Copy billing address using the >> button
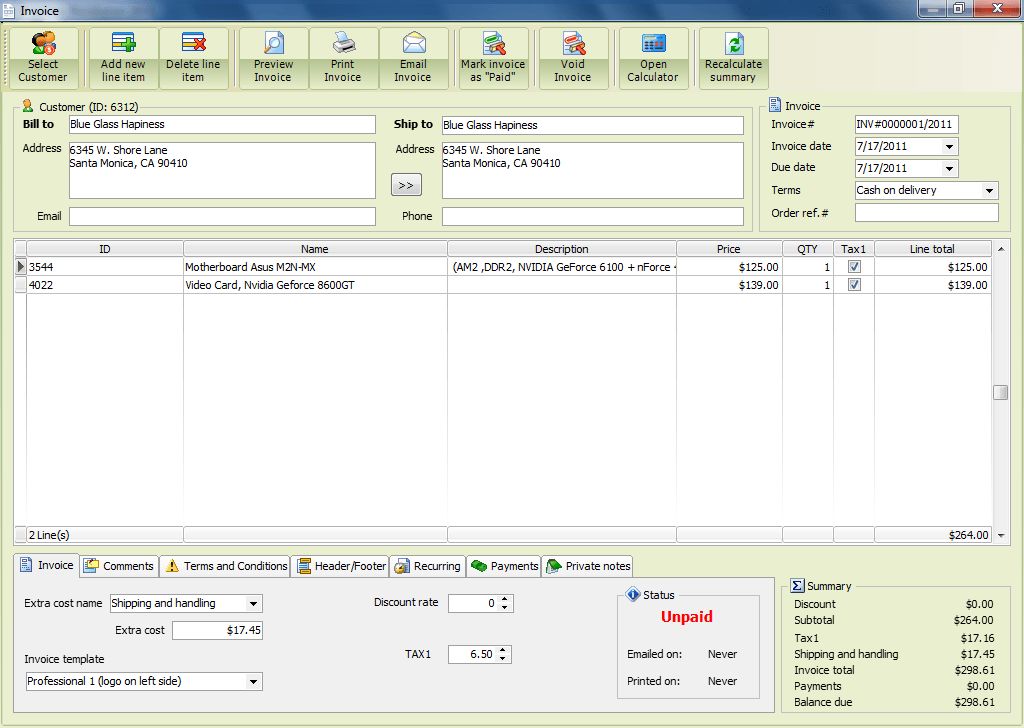 click(406, 184)
